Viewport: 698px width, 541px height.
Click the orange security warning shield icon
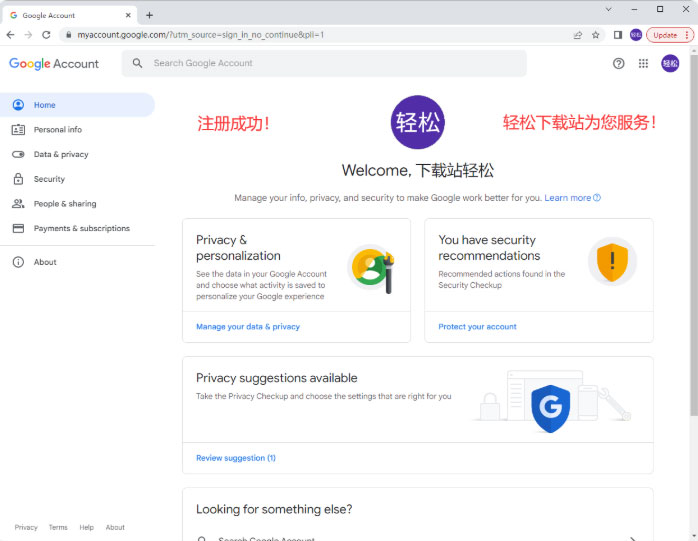[x=612, y=262]
